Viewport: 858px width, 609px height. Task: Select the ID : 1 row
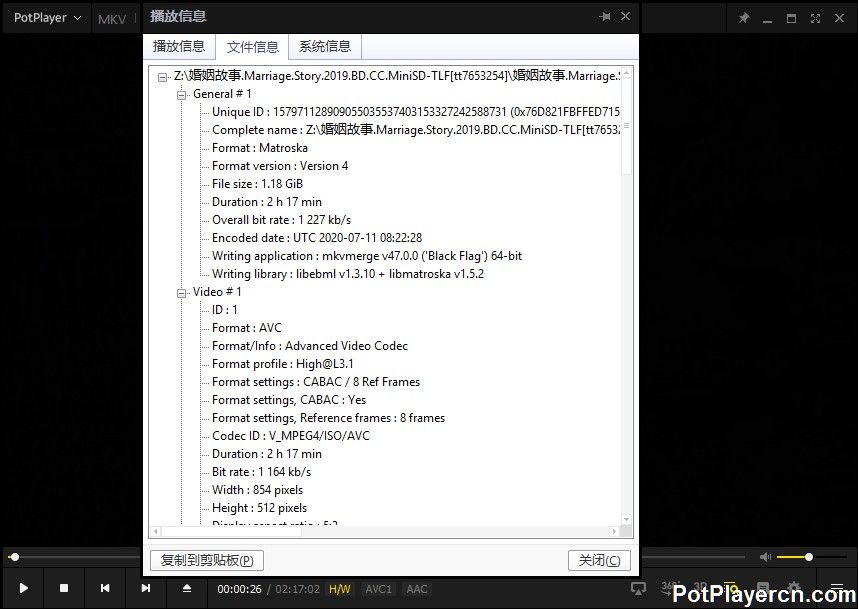tap(225, 310)
